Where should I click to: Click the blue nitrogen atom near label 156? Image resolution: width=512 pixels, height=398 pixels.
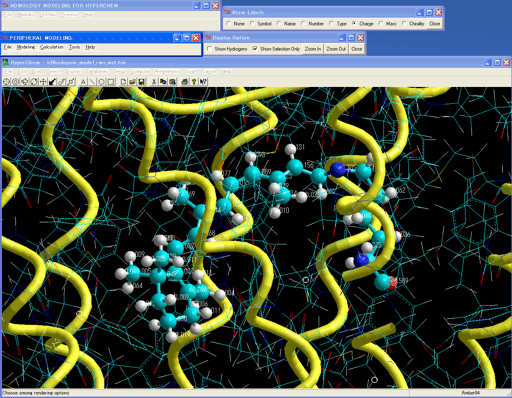coord(338,169)
